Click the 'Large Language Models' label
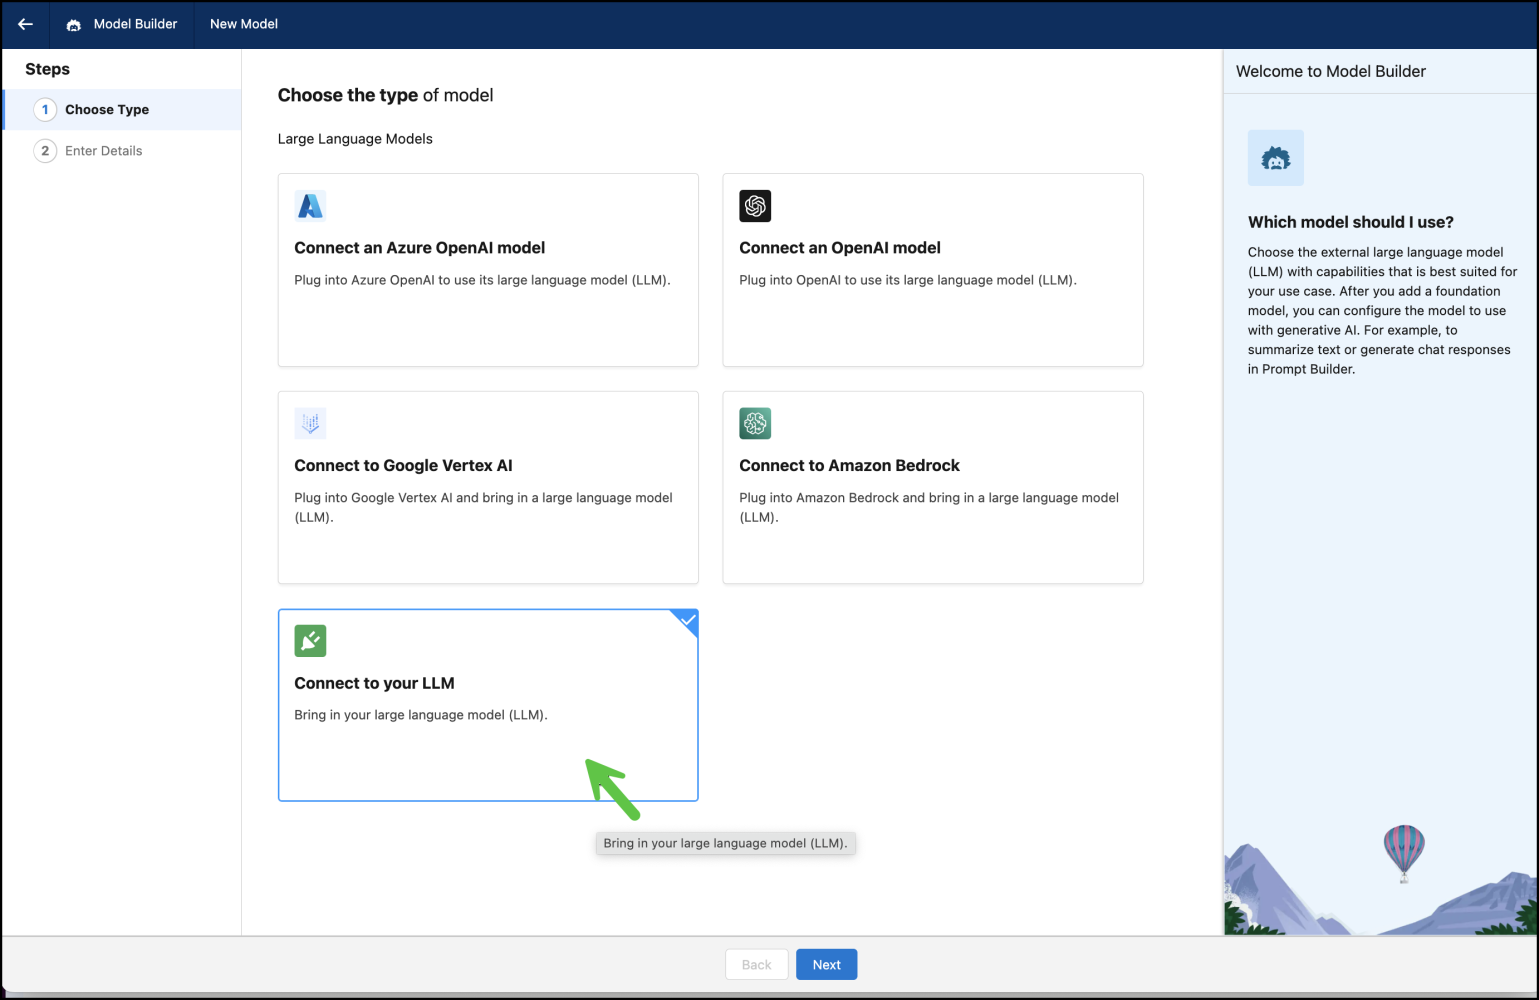 [x=355, y=139]
